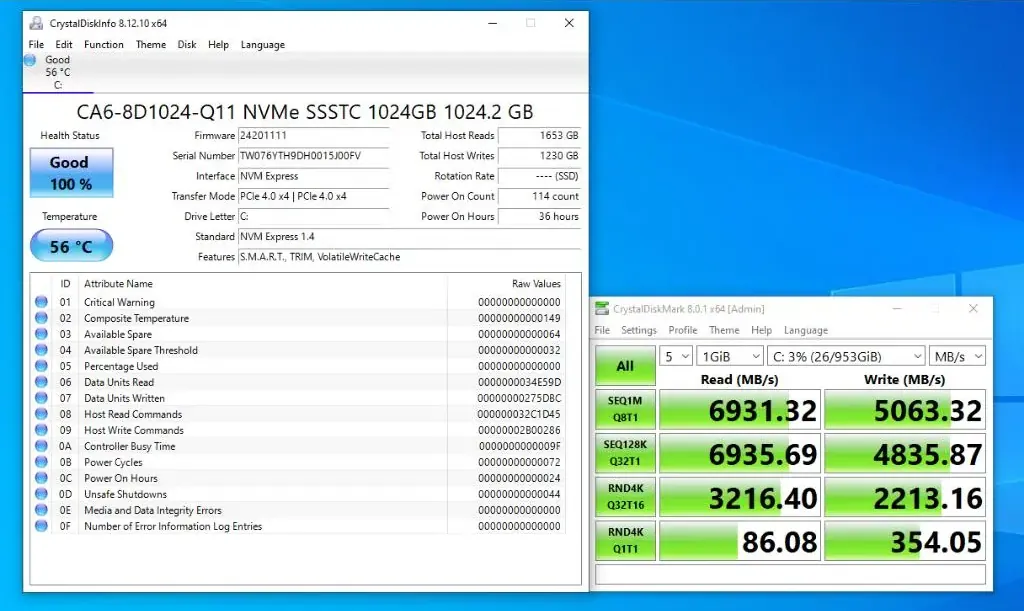Click the Good 100 % health status button
Viewport: 1024px width, 611px height.
click(71, 173)
